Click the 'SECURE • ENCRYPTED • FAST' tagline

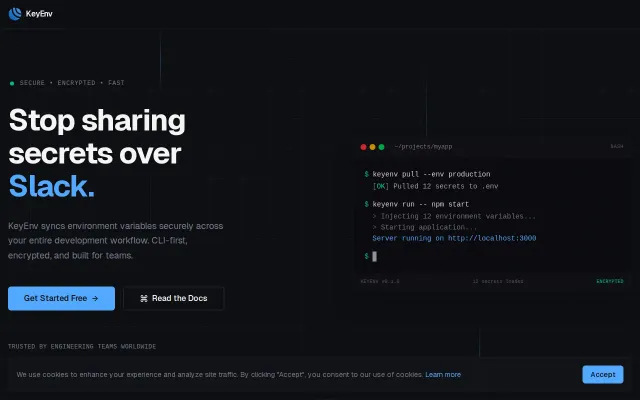[x=72, y=83]
